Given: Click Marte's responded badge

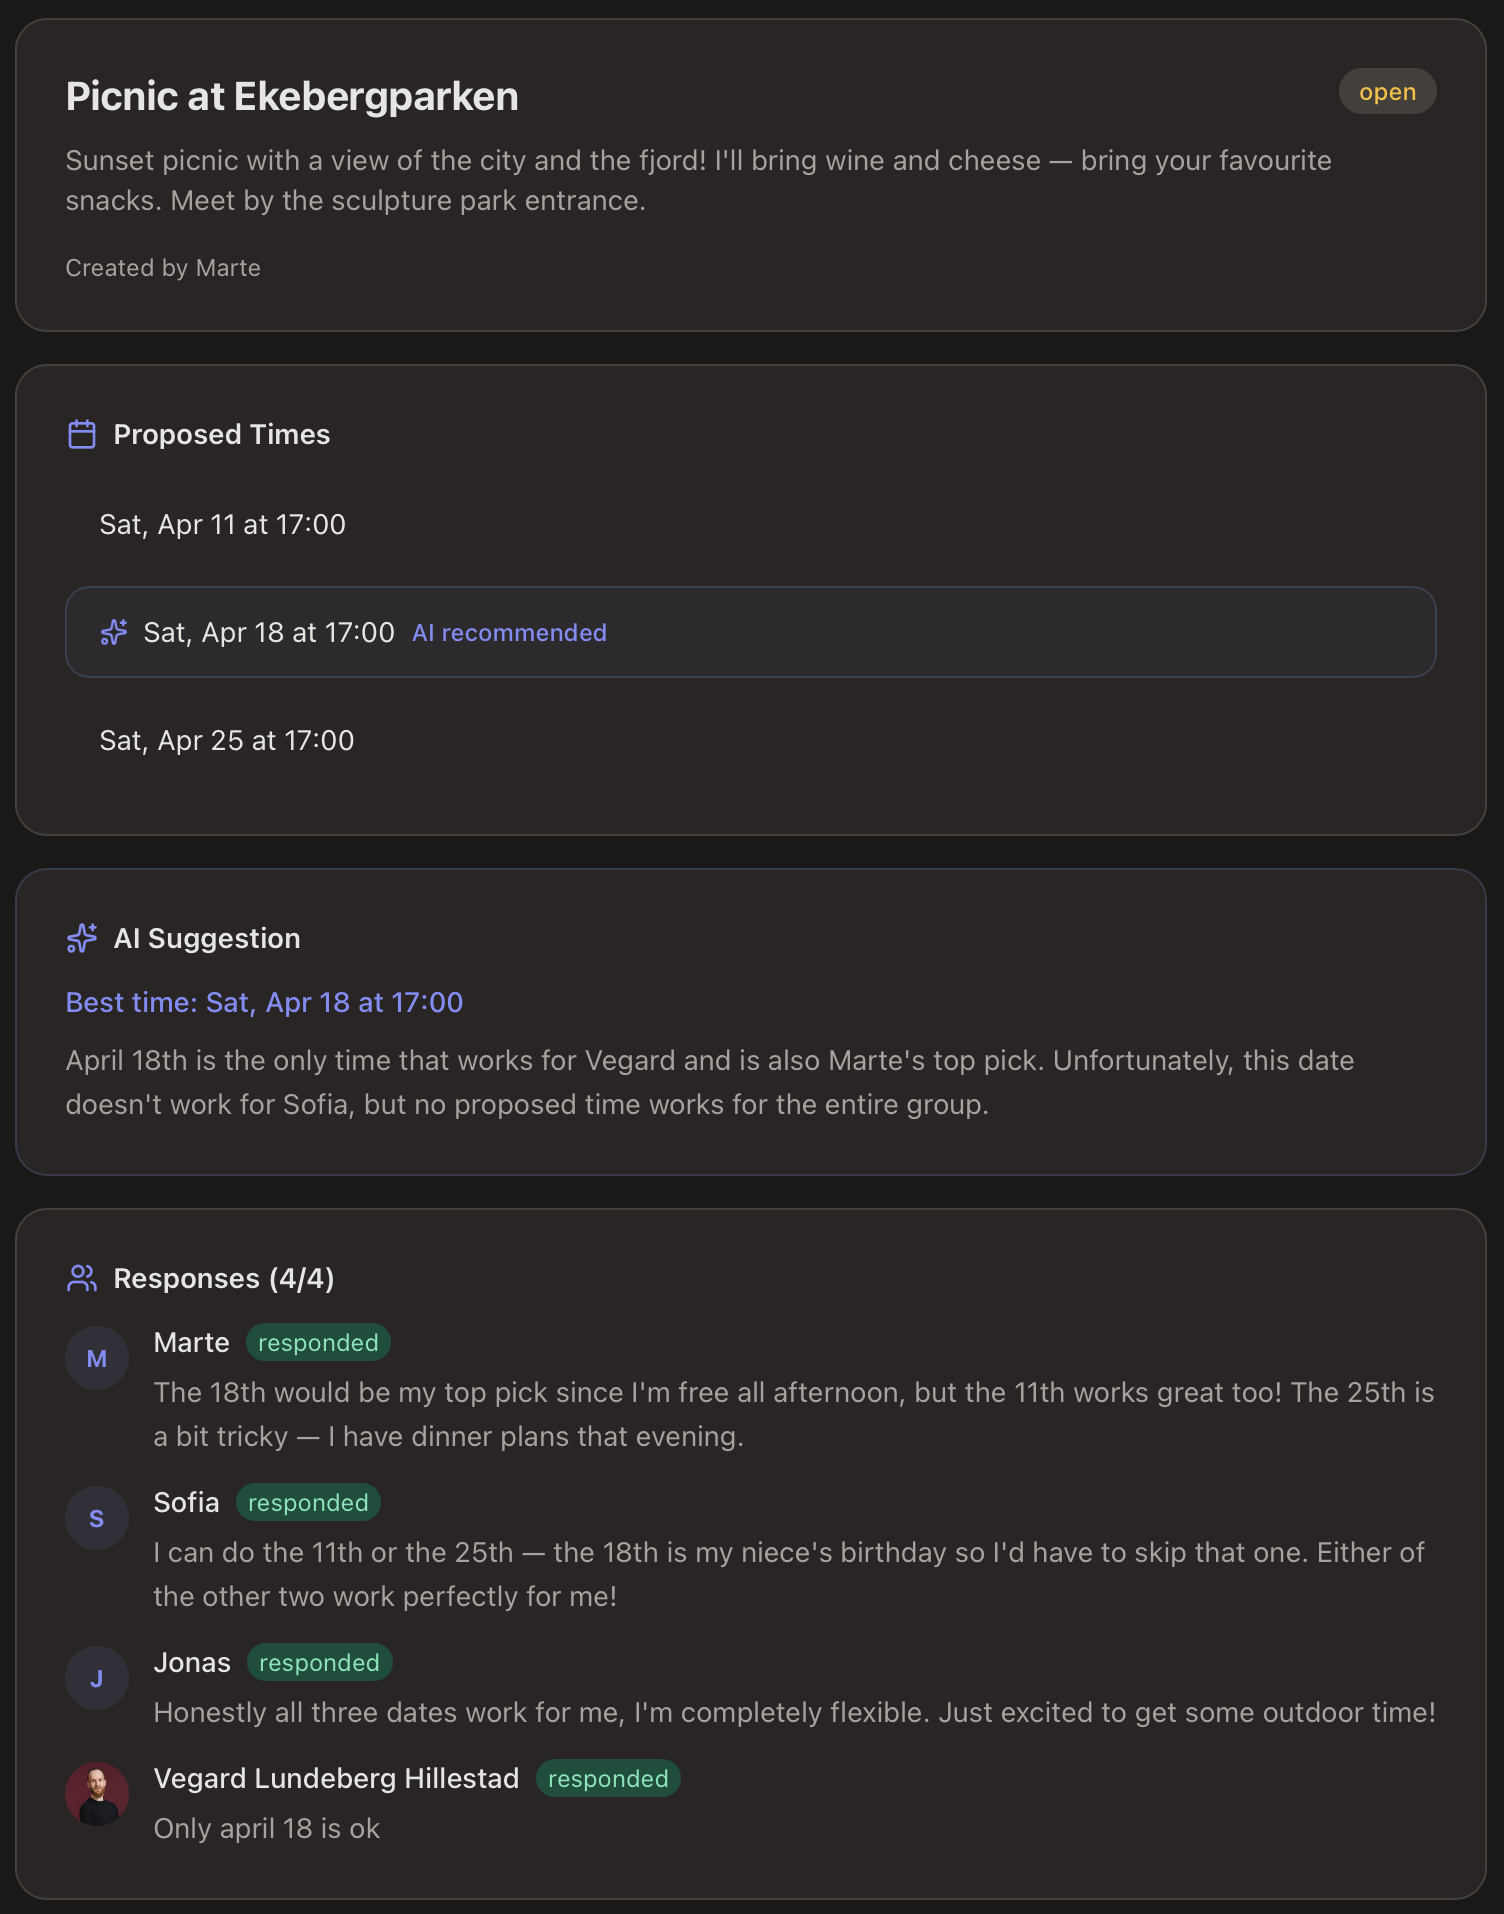Looking at the screenshot, I should tap(318, 1343).
